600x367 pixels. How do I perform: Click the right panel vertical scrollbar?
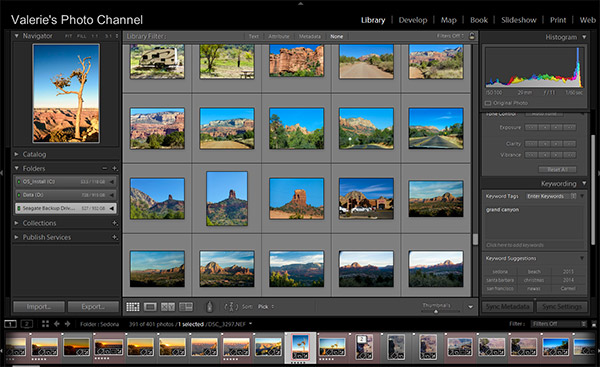593,189
